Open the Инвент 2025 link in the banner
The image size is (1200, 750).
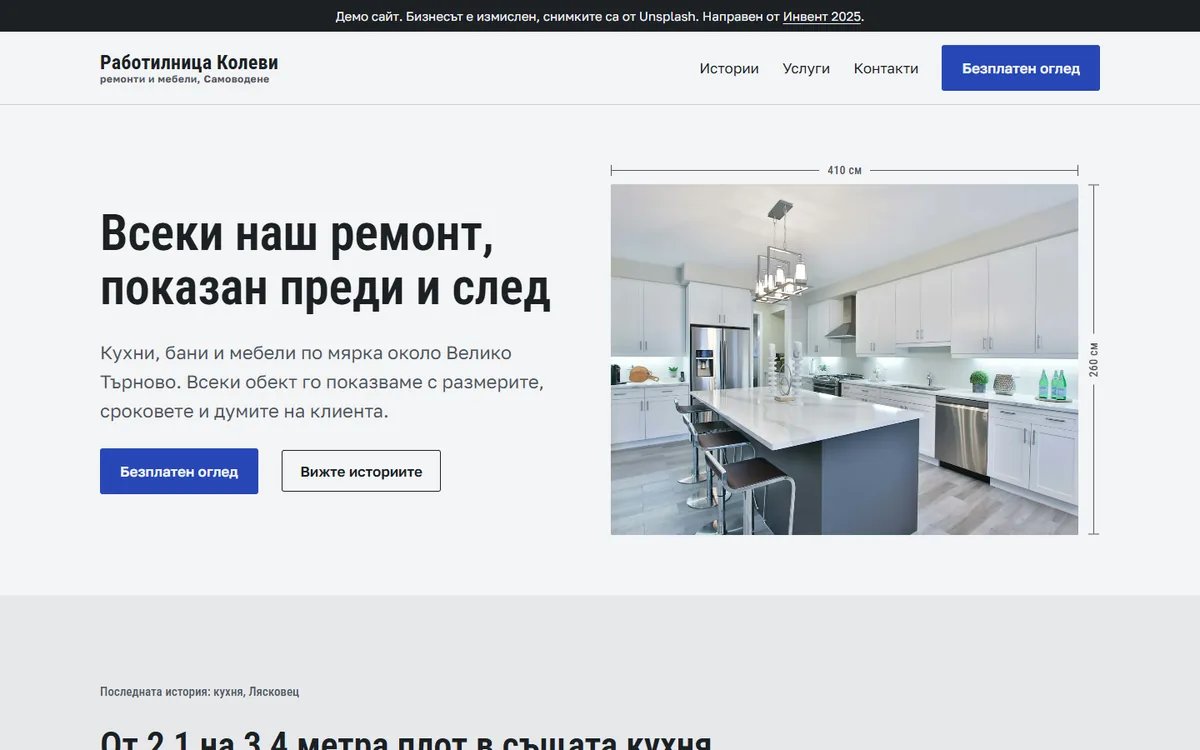(x=822, y=16)
